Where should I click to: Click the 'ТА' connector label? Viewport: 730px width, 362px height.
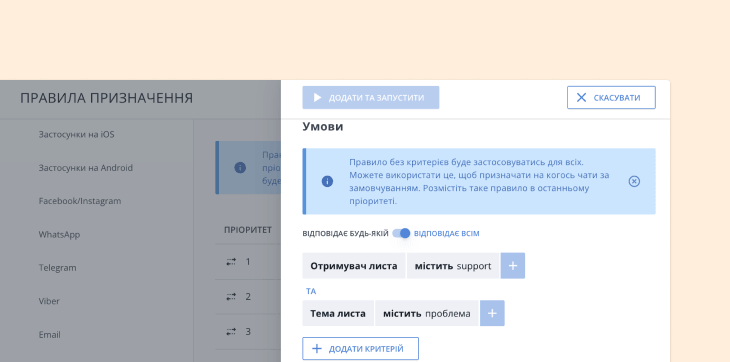(x=311, y=291)
